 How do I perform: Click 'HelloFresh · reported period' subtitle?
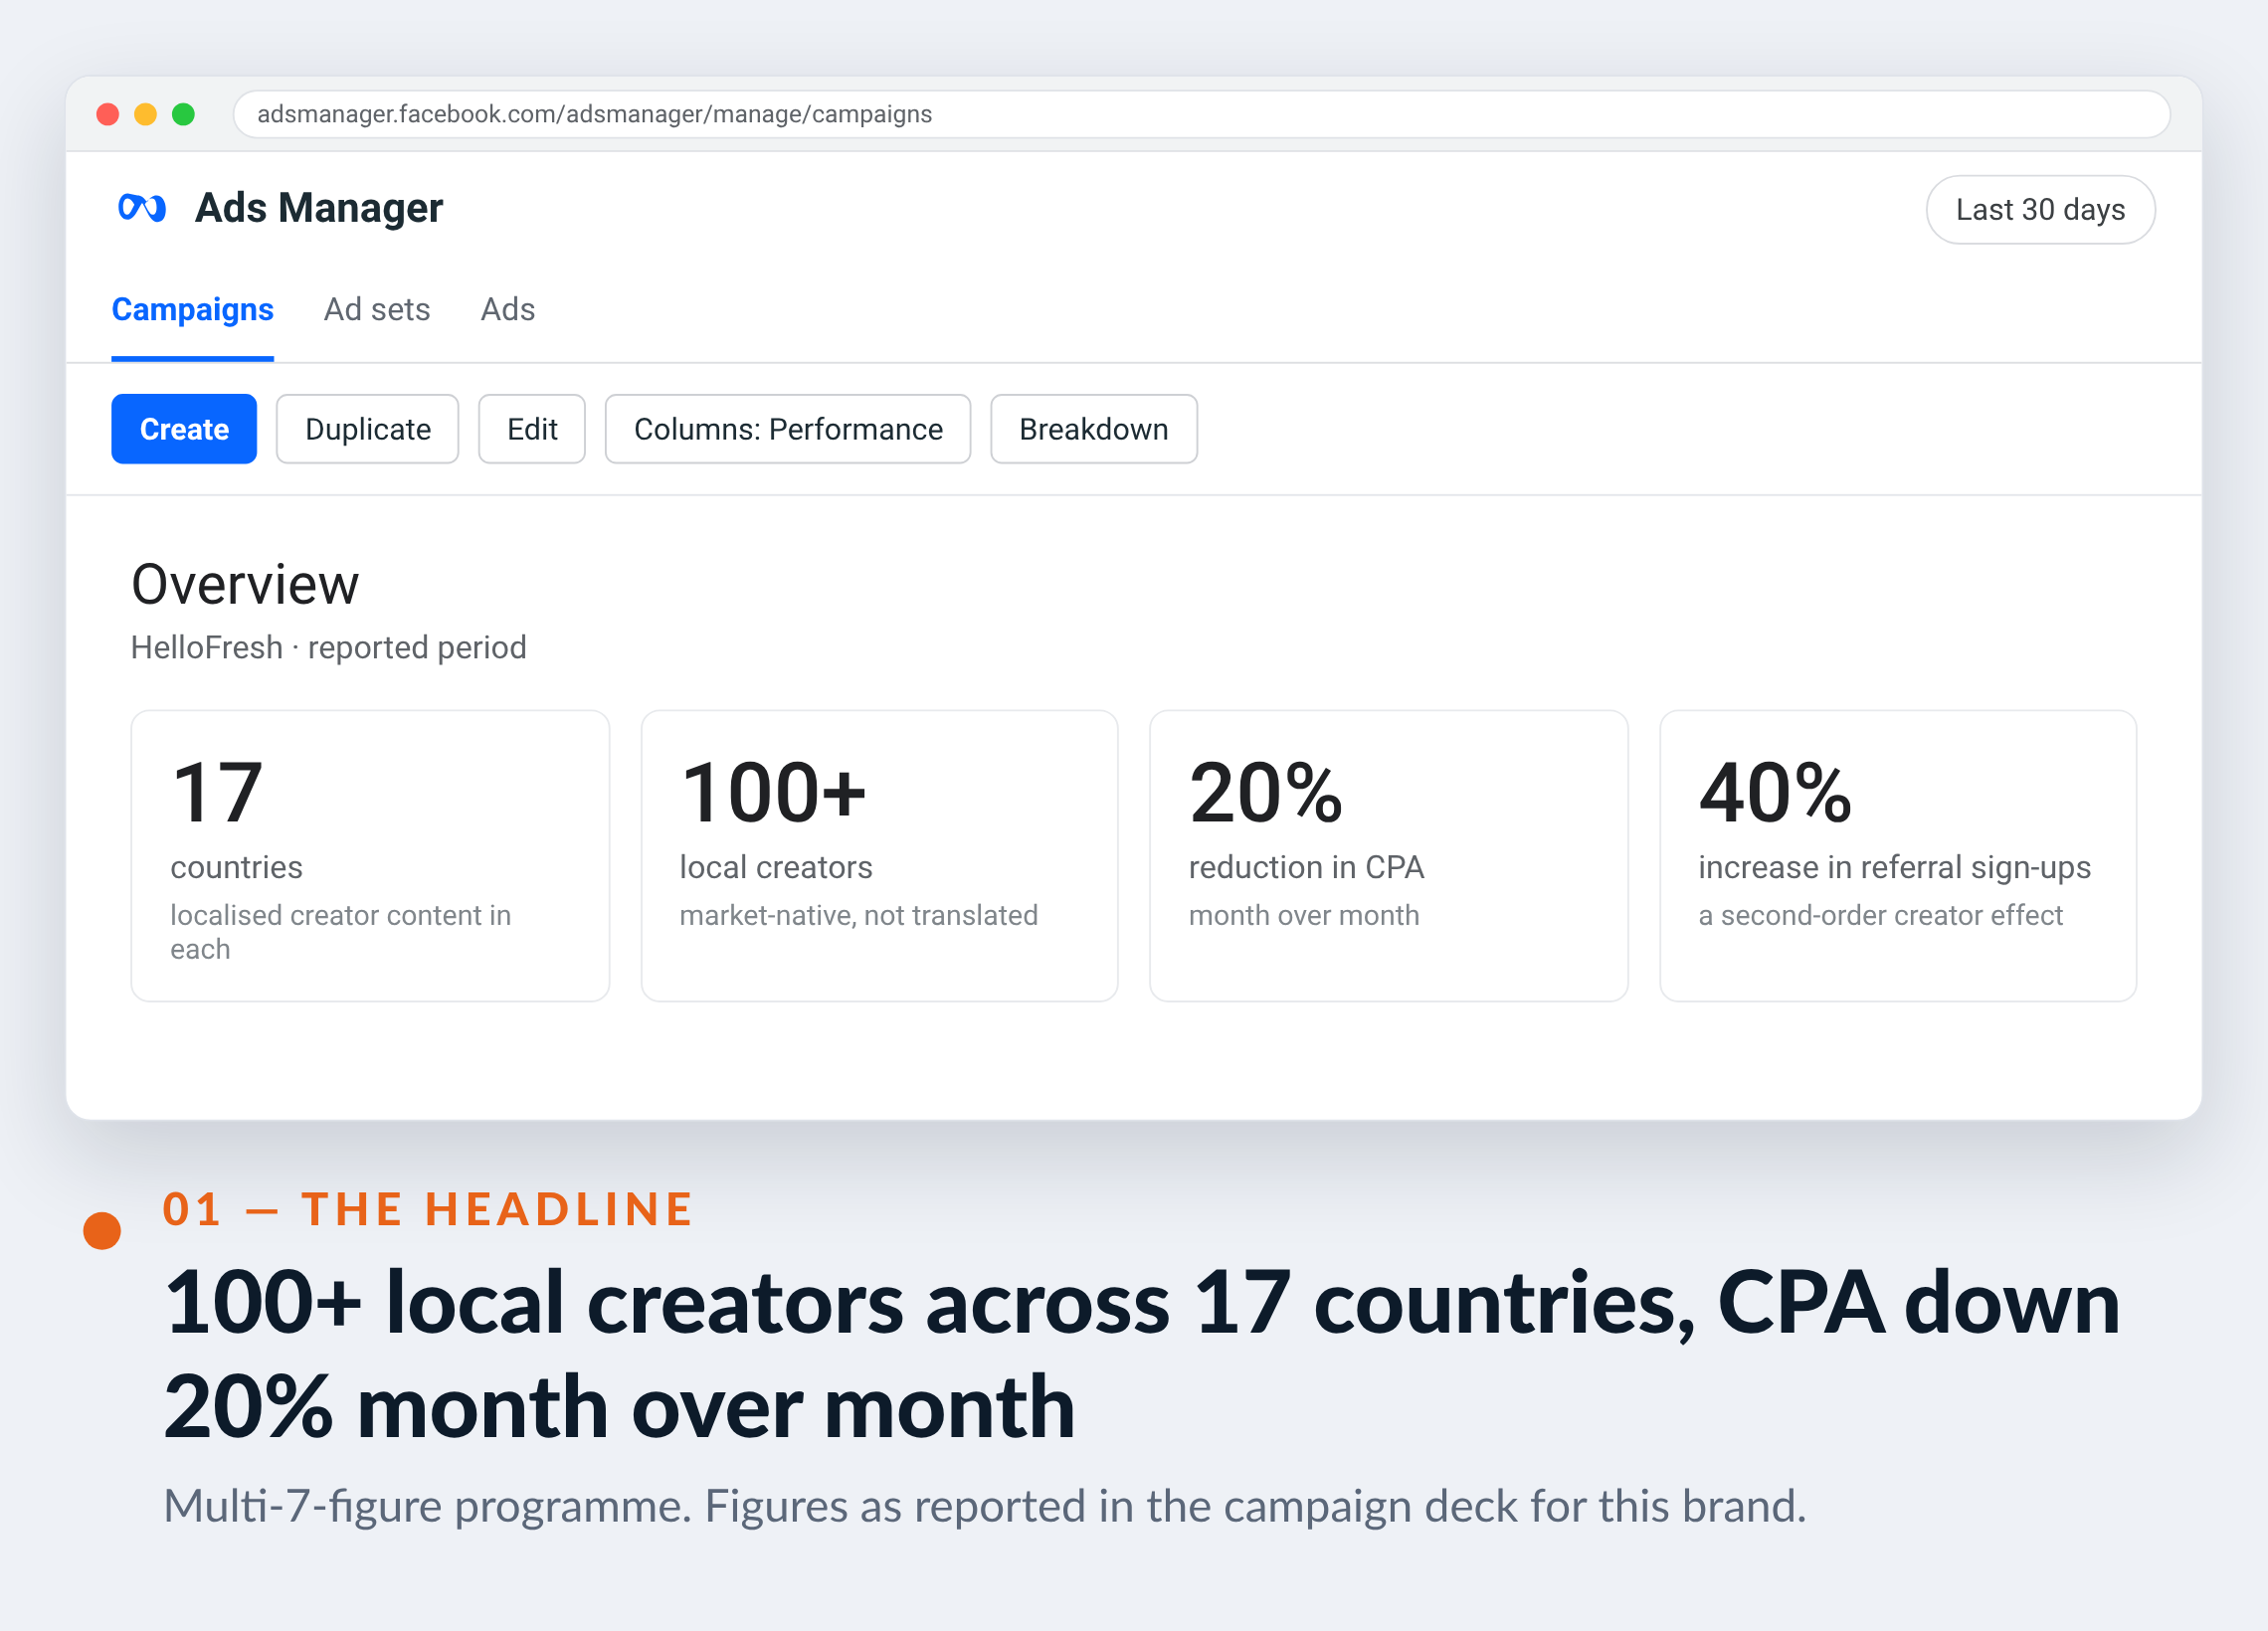[328, 647]
